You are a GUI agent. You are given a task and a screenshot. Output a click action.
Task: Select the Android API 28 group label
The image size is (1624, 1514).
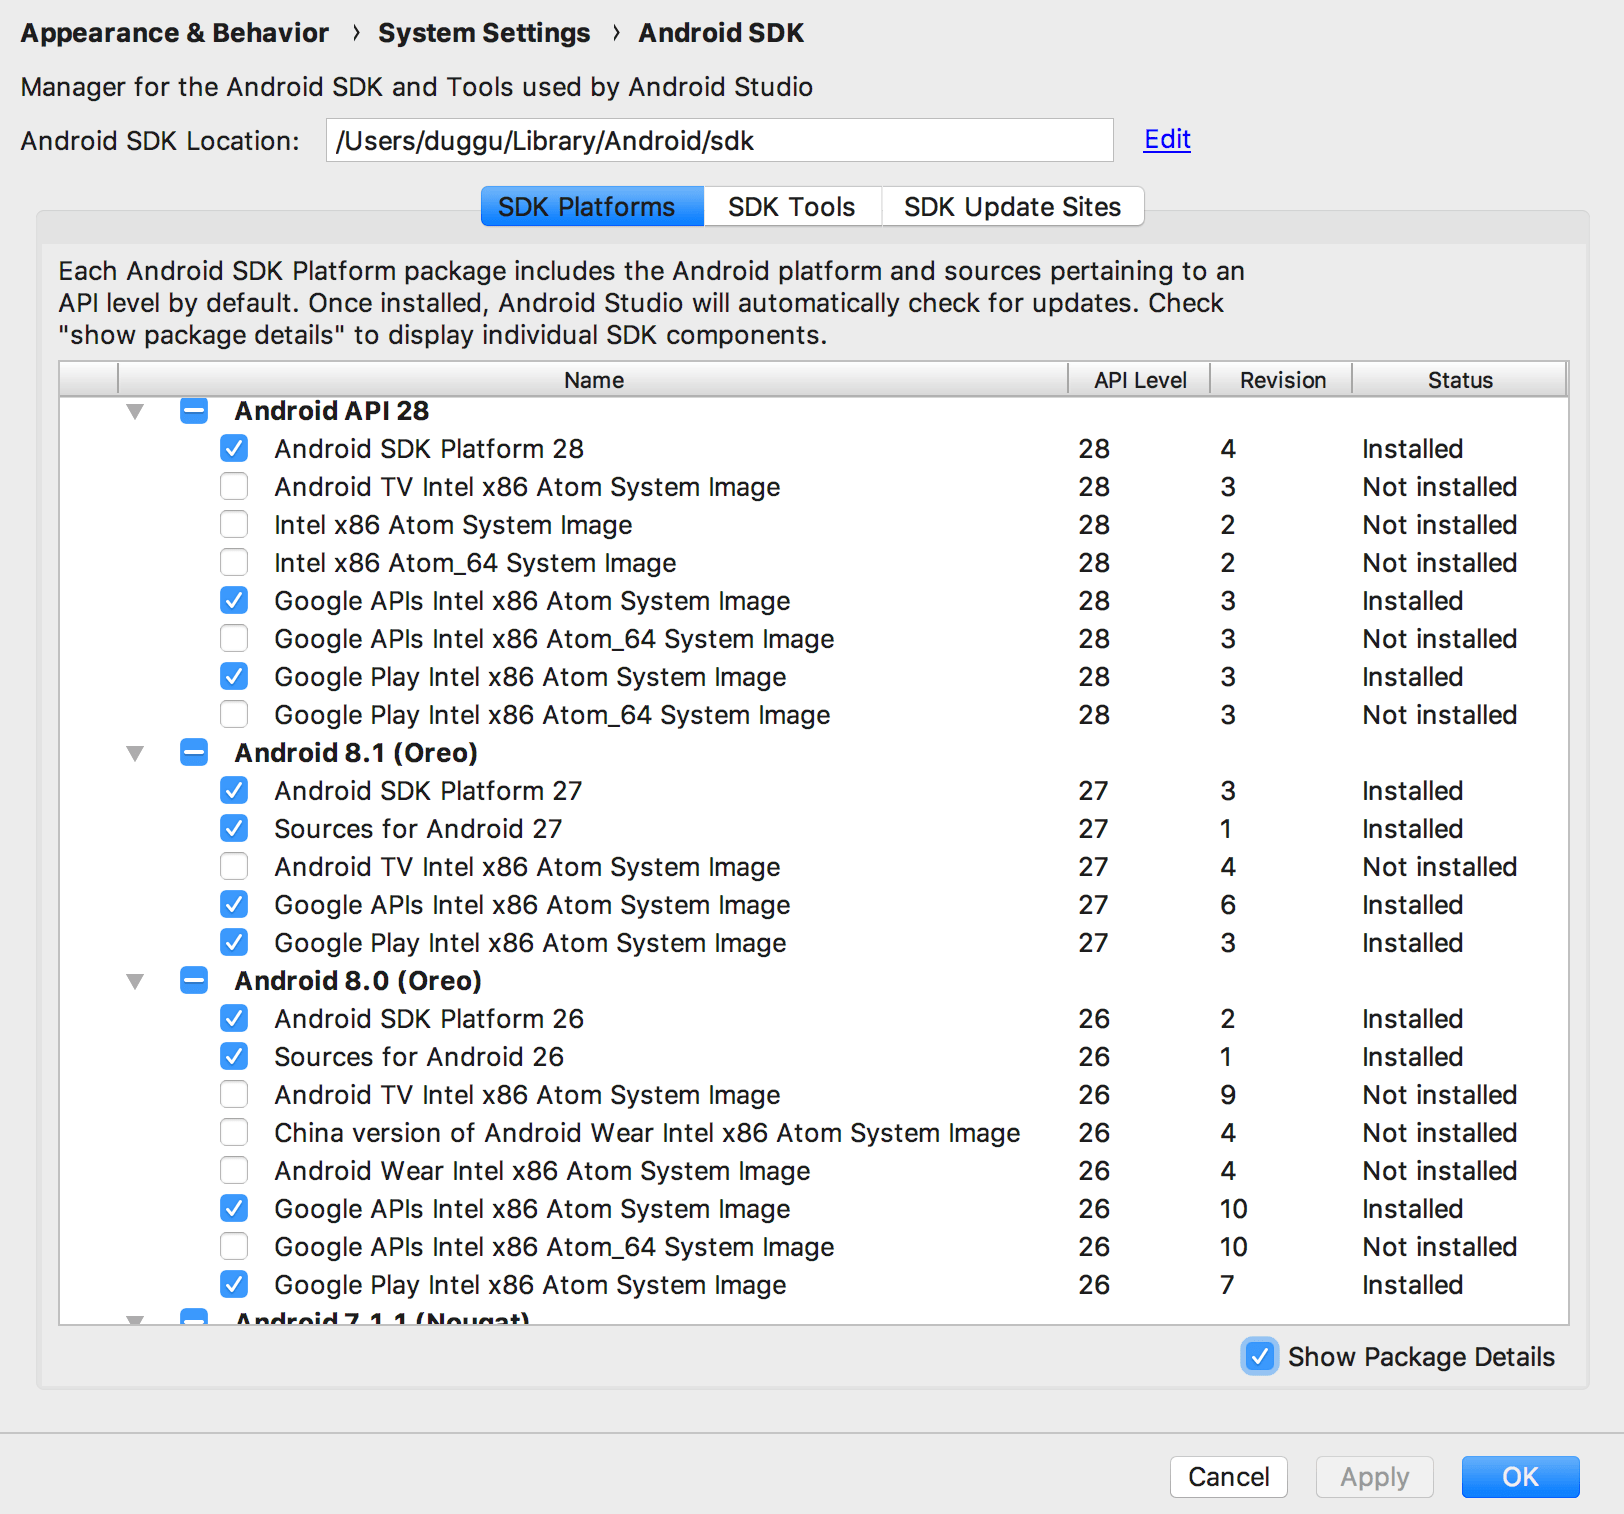[x=332, y=411]
